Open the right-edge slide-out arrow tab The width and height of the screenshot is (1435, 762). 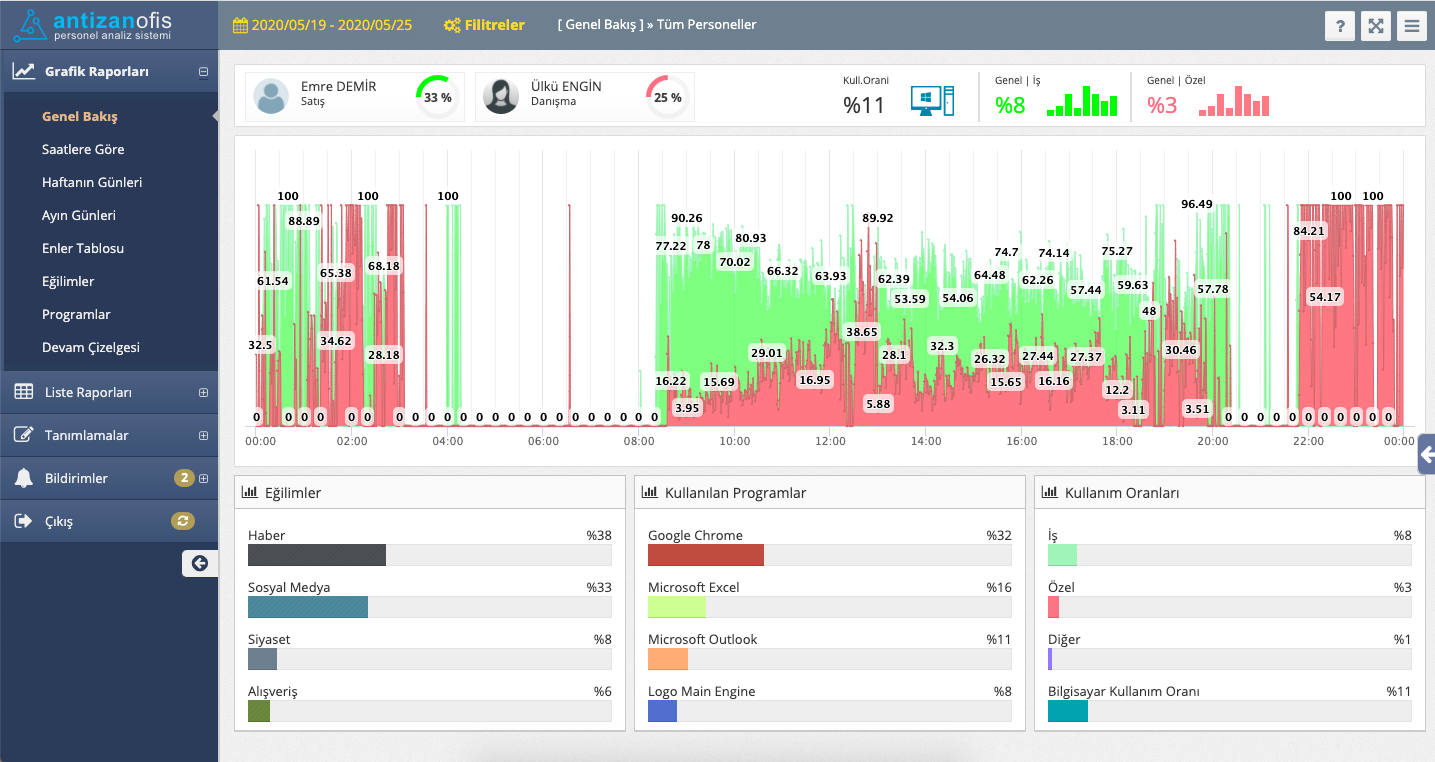click(x=1426, y=455)
